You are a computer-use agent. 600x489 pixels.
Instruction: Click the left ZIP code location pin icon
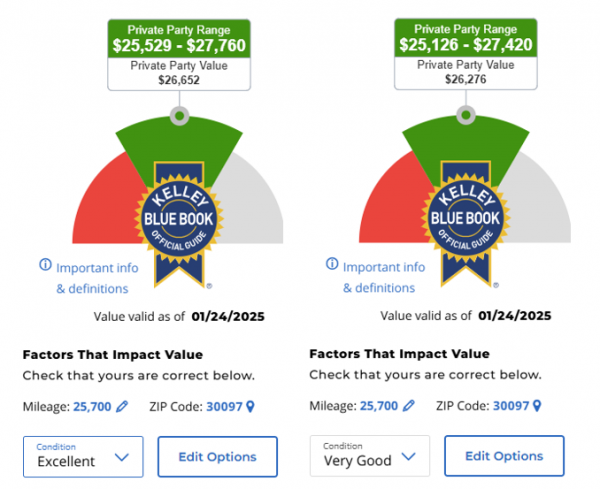click(250, 406)
